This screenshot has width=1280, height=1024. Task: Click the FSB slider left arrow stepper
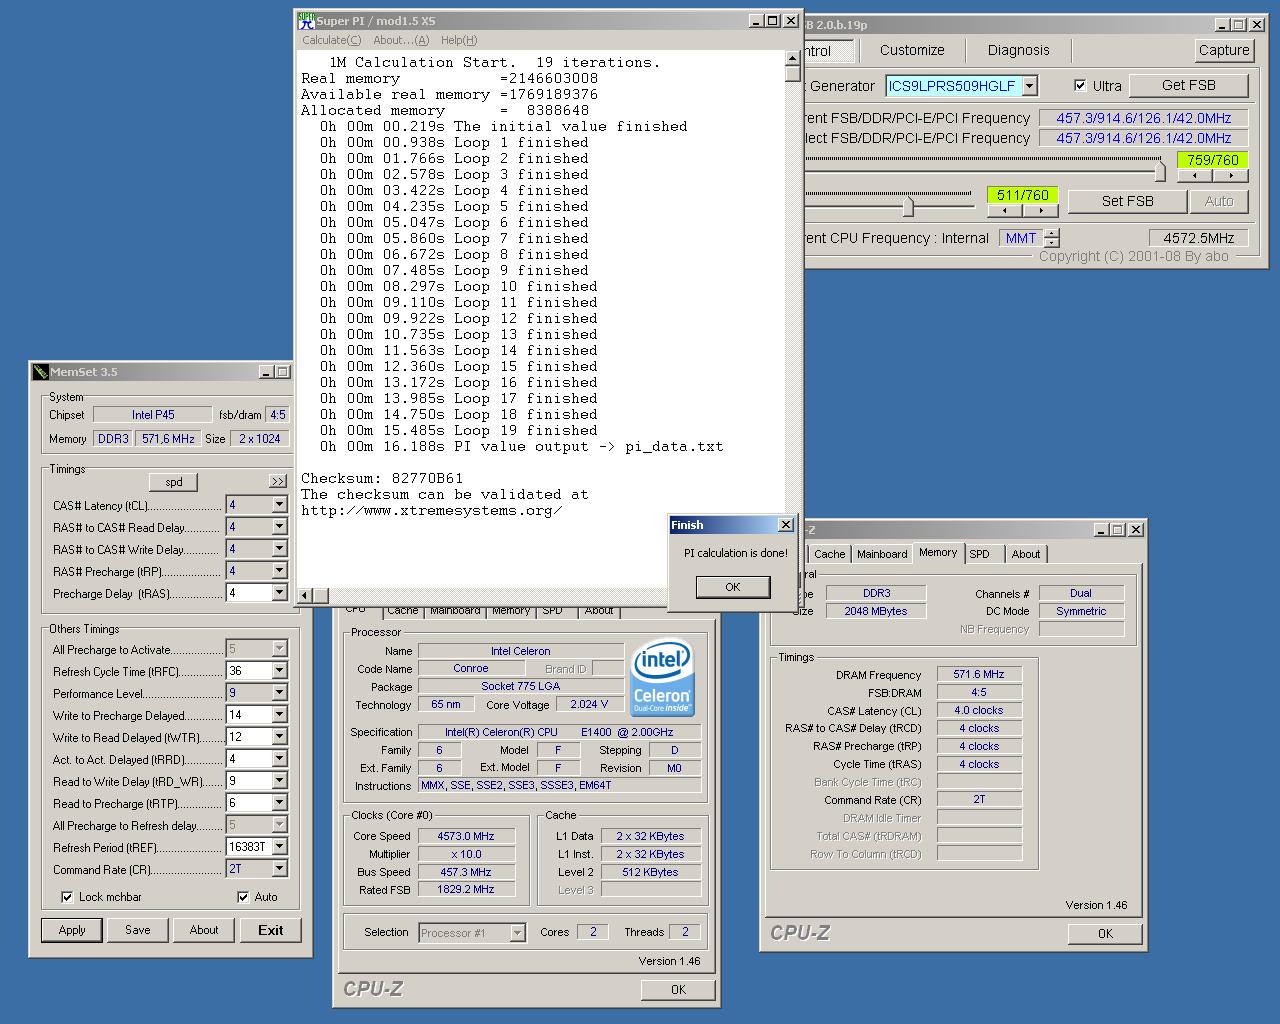click(1194, 176)
